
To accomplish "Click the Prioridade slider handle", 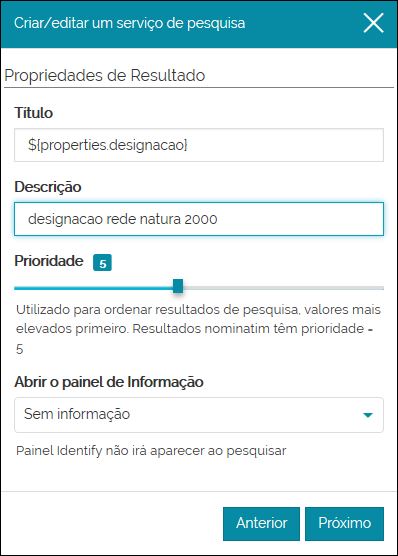I will point(178,286).
